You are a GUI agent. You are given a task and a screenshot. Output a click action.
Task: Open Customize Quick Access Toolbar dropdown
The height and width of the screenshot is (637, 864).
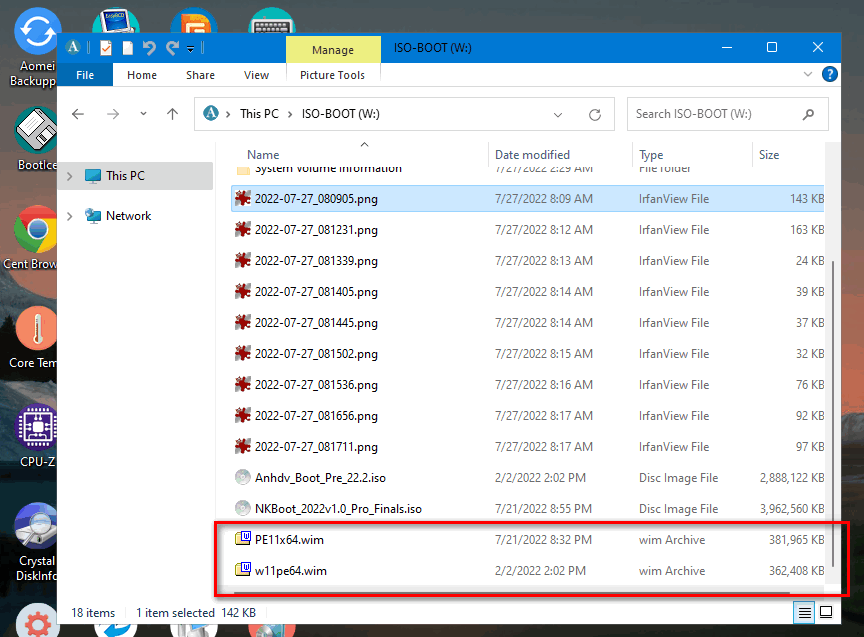(190, 49)
